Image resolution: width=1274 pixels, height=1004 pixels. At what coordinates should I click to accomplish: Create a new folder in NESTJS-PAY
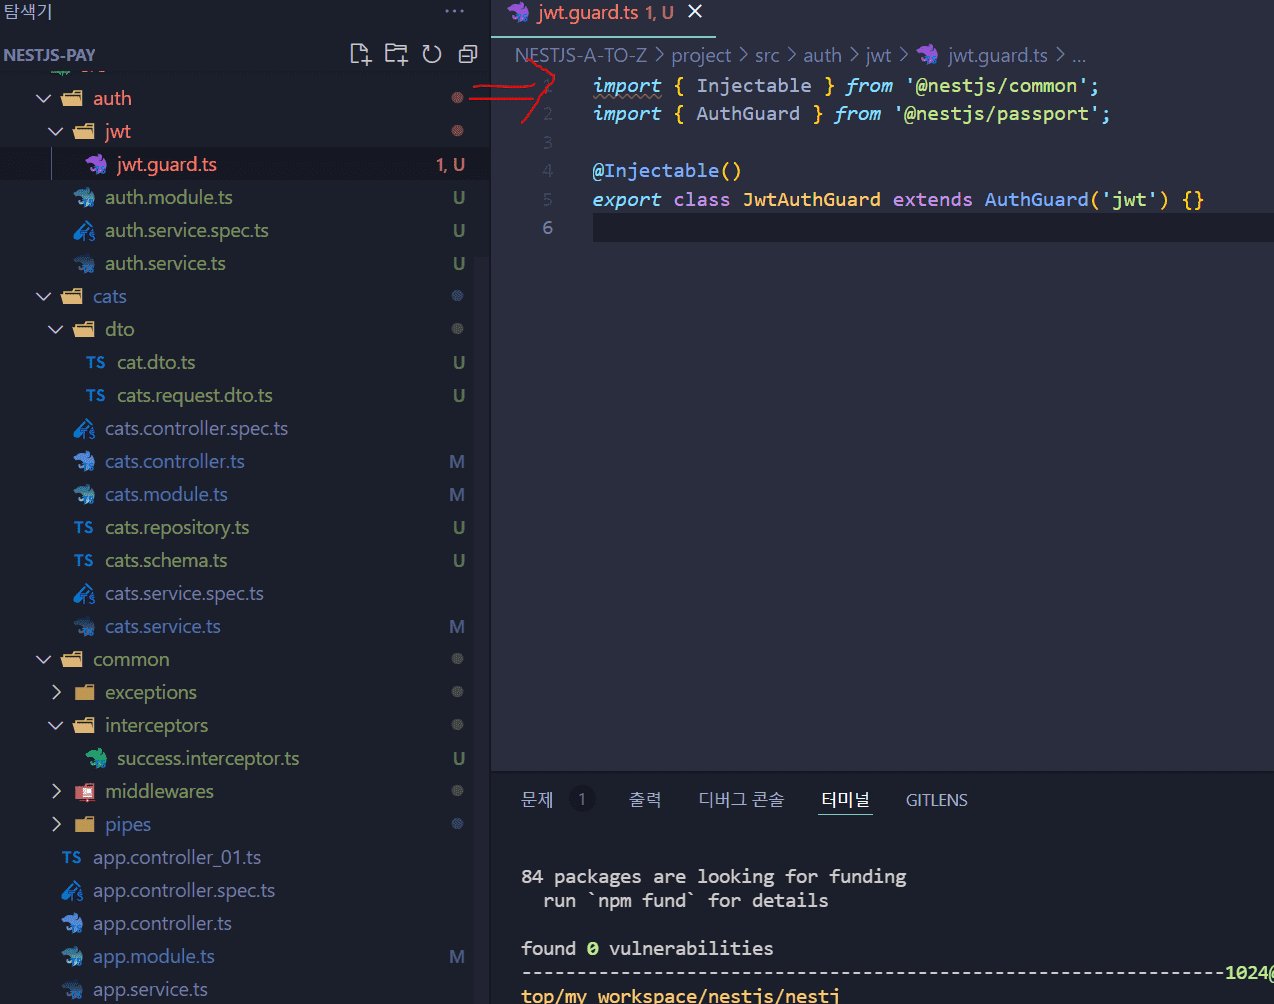397,54
